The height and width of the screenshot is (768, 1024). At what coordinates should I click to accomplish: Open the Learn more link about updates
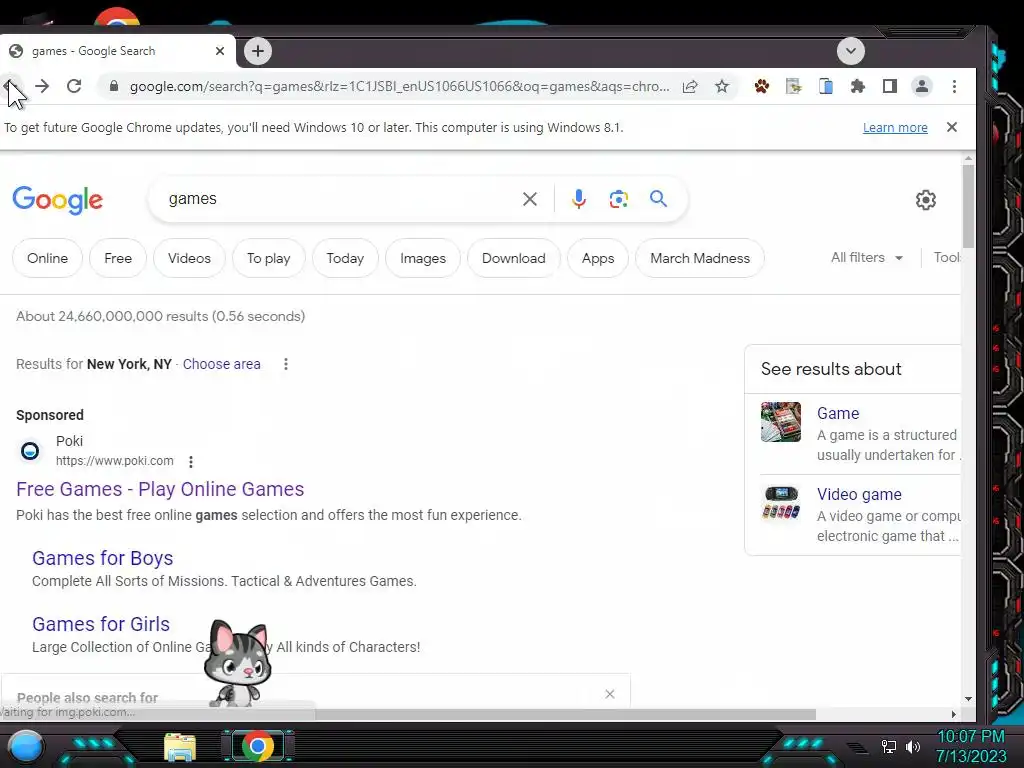pyautogui.click(x=895, y=127)
